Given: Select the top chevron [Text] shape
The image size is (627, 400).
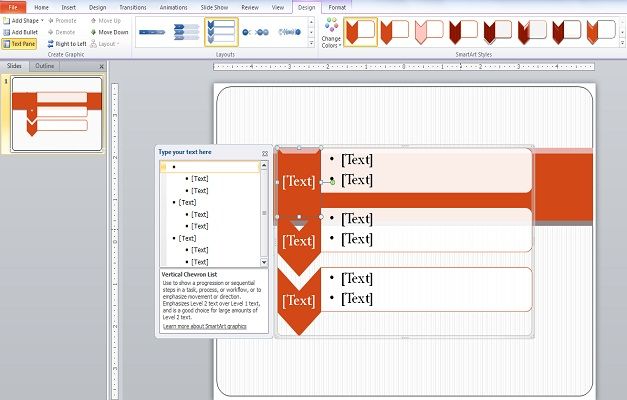Looking at the screenshot, I should [299, 182].
